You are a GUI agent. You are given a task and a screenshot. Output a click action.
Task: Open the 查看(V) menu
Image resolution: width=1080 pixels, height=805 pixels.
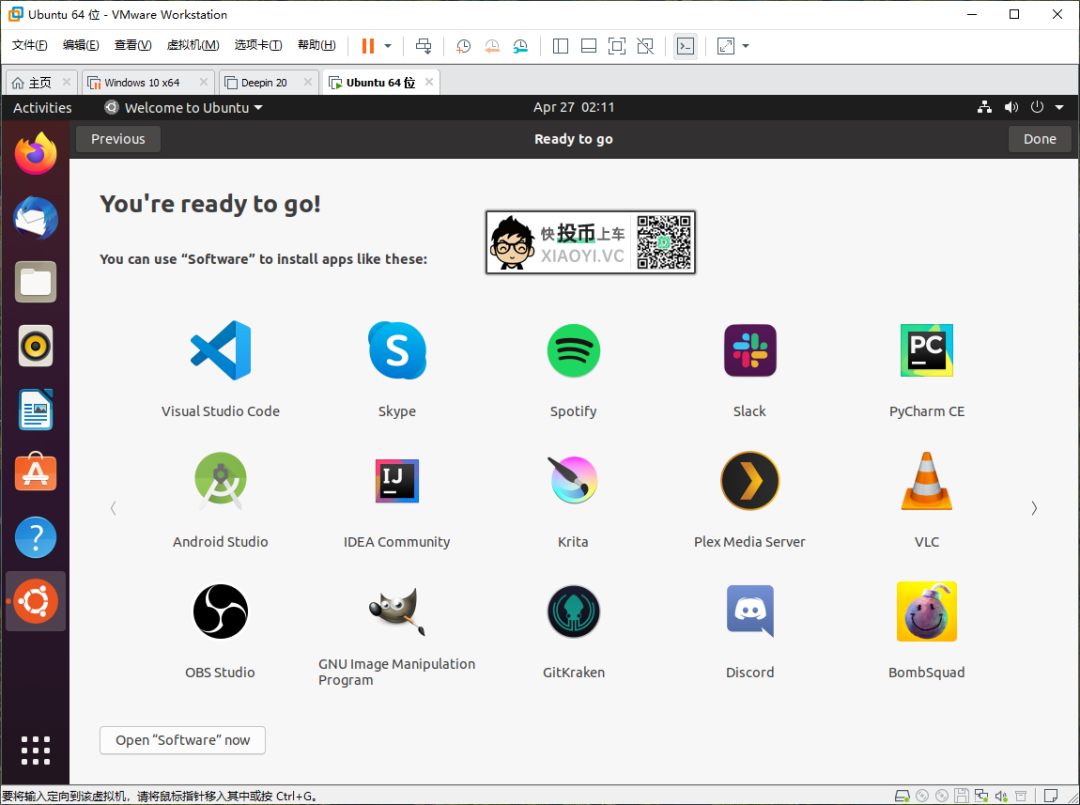coord(132,45)
